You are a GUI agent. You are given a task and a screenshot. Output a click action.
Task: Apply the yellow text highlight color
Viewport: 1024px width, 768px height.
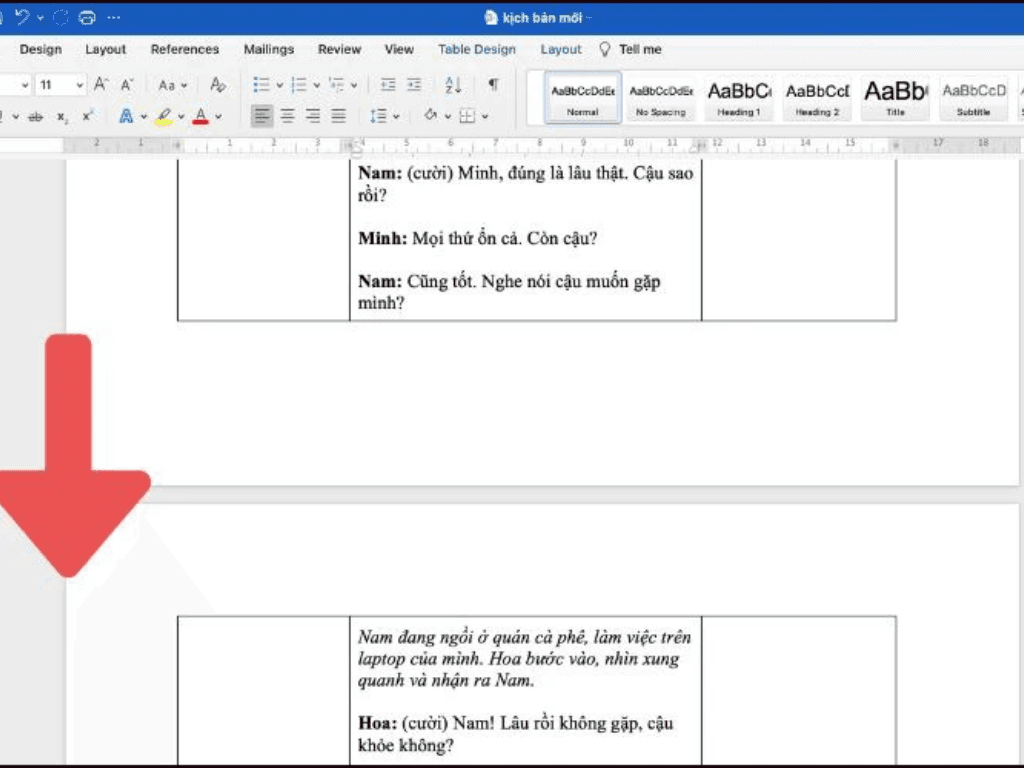coord(163,116)
